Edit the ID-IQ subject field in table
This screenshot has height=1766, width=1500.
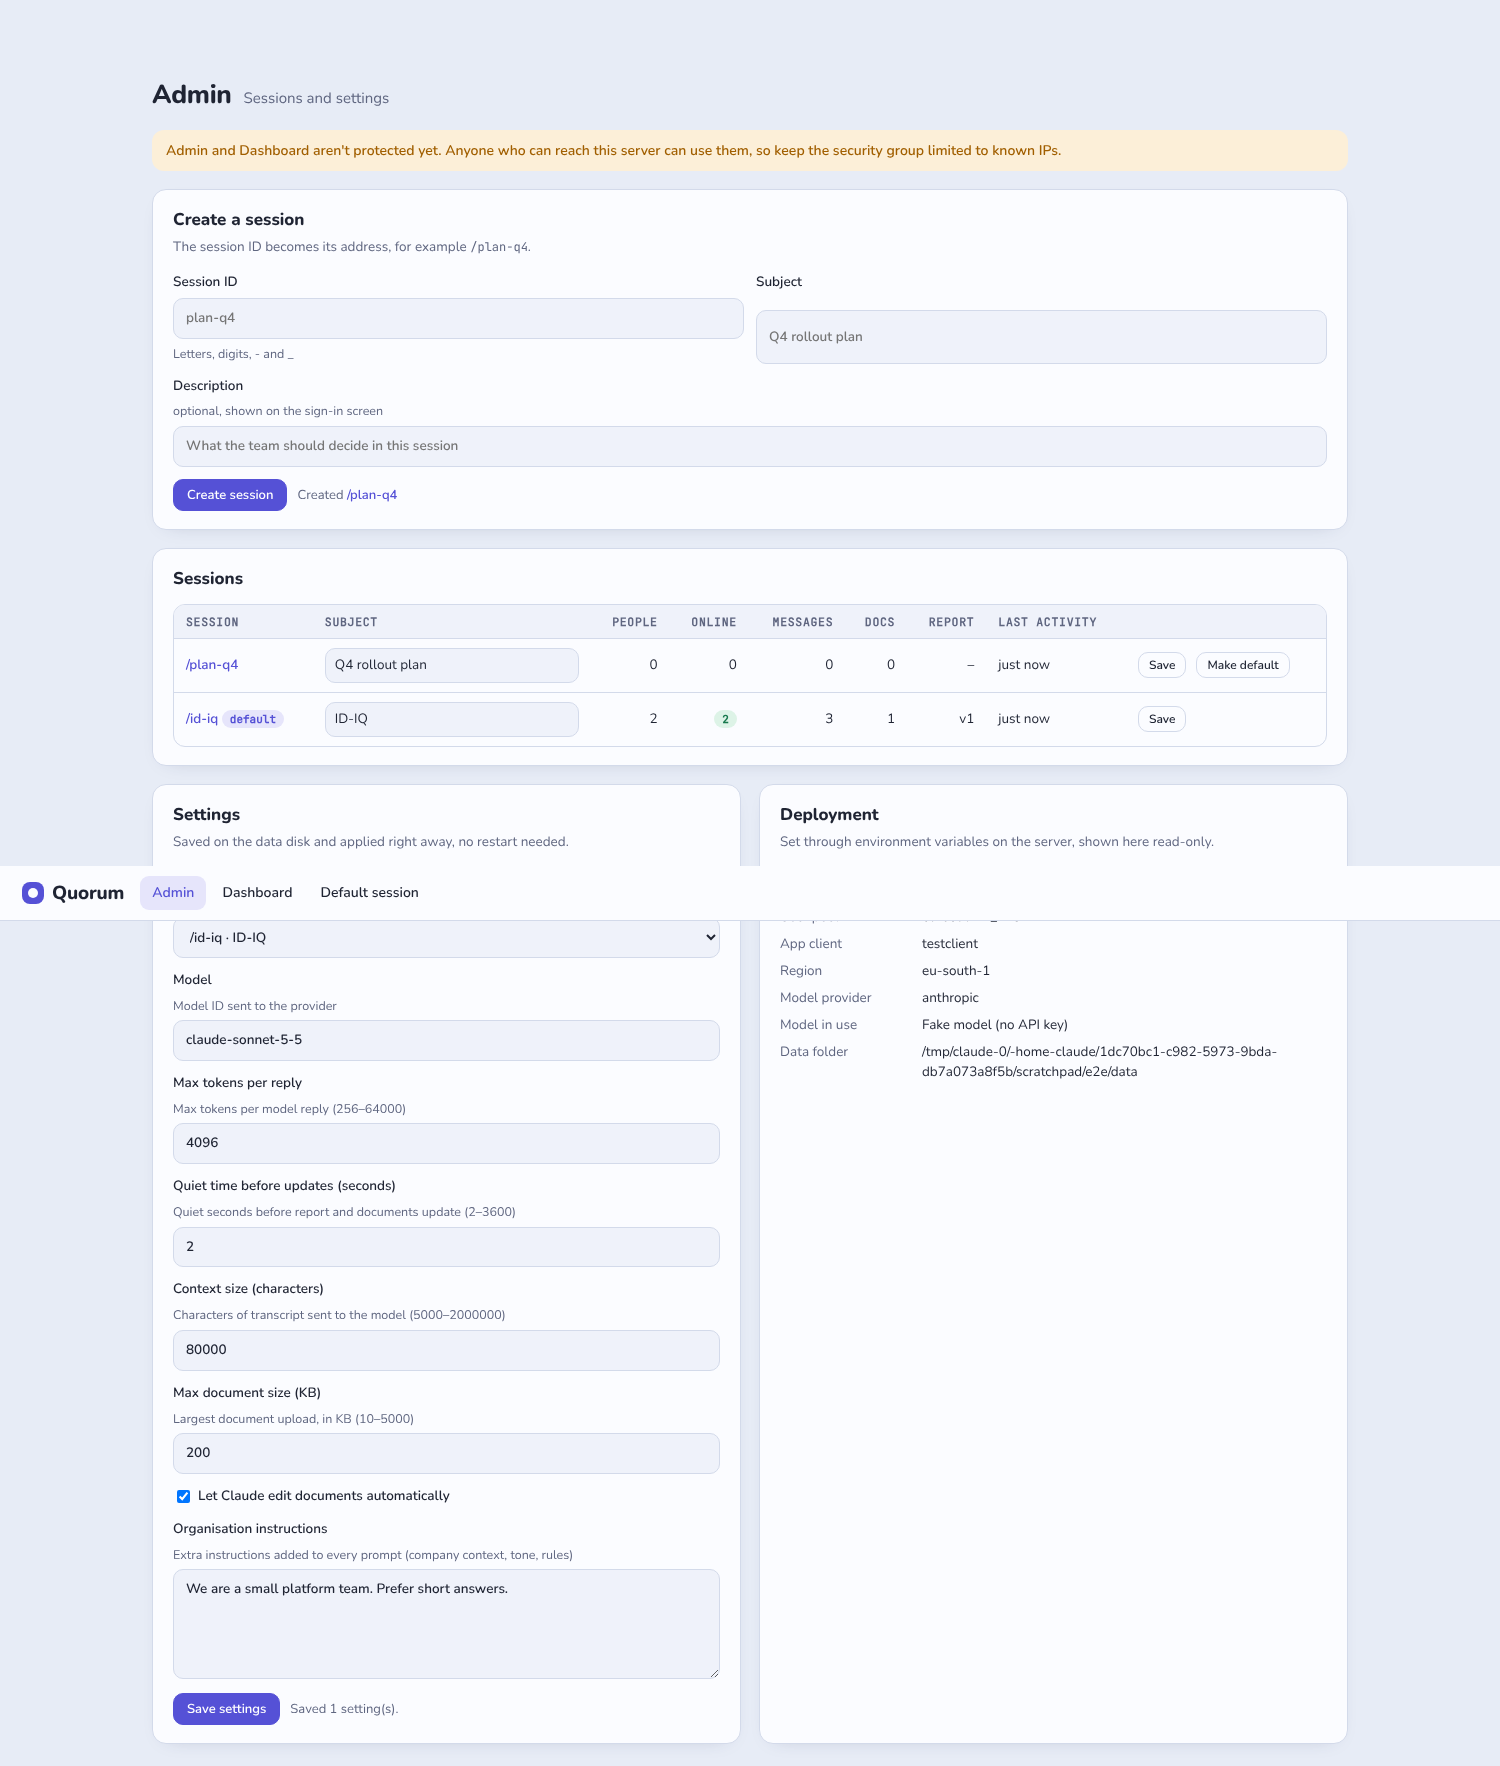click(452, 719)
